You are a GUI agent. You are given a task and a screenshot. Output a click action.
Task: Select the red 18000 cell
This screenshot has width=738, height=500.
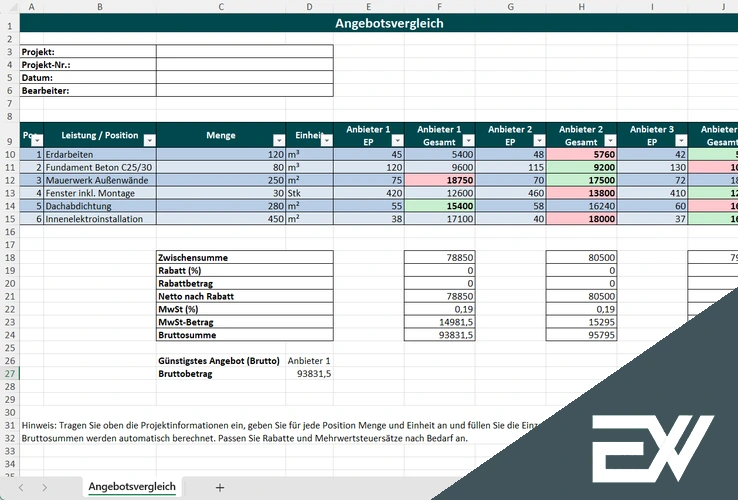[x=581, y=219]
